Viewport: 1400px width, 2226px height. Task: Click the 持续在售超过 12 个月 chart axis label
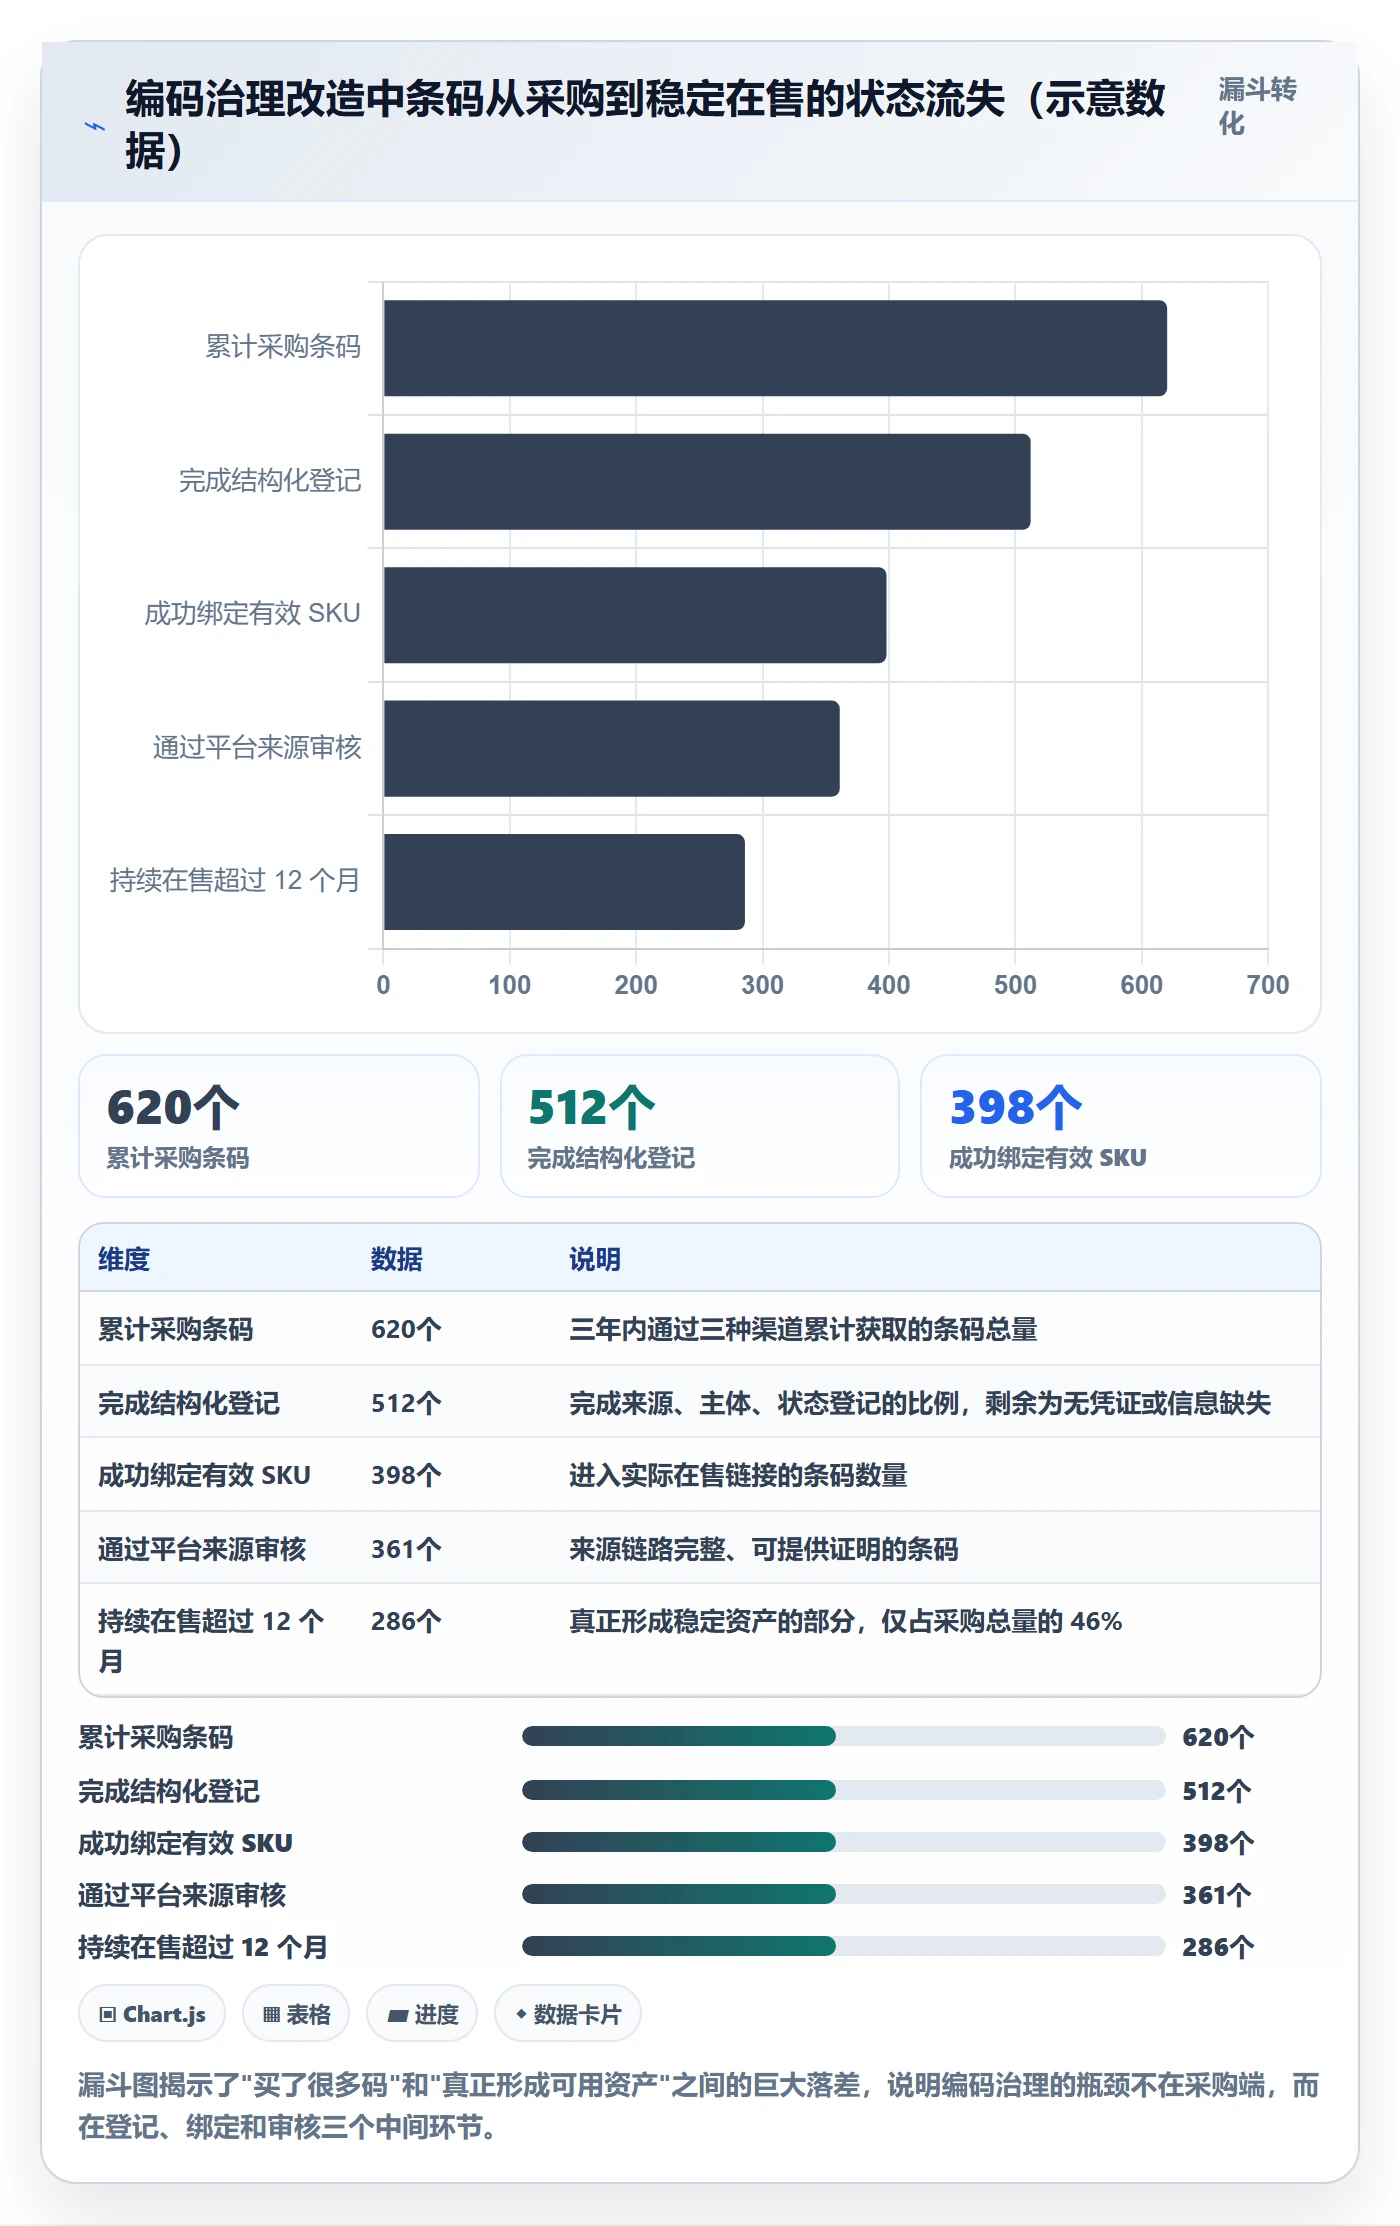[235, 881]
